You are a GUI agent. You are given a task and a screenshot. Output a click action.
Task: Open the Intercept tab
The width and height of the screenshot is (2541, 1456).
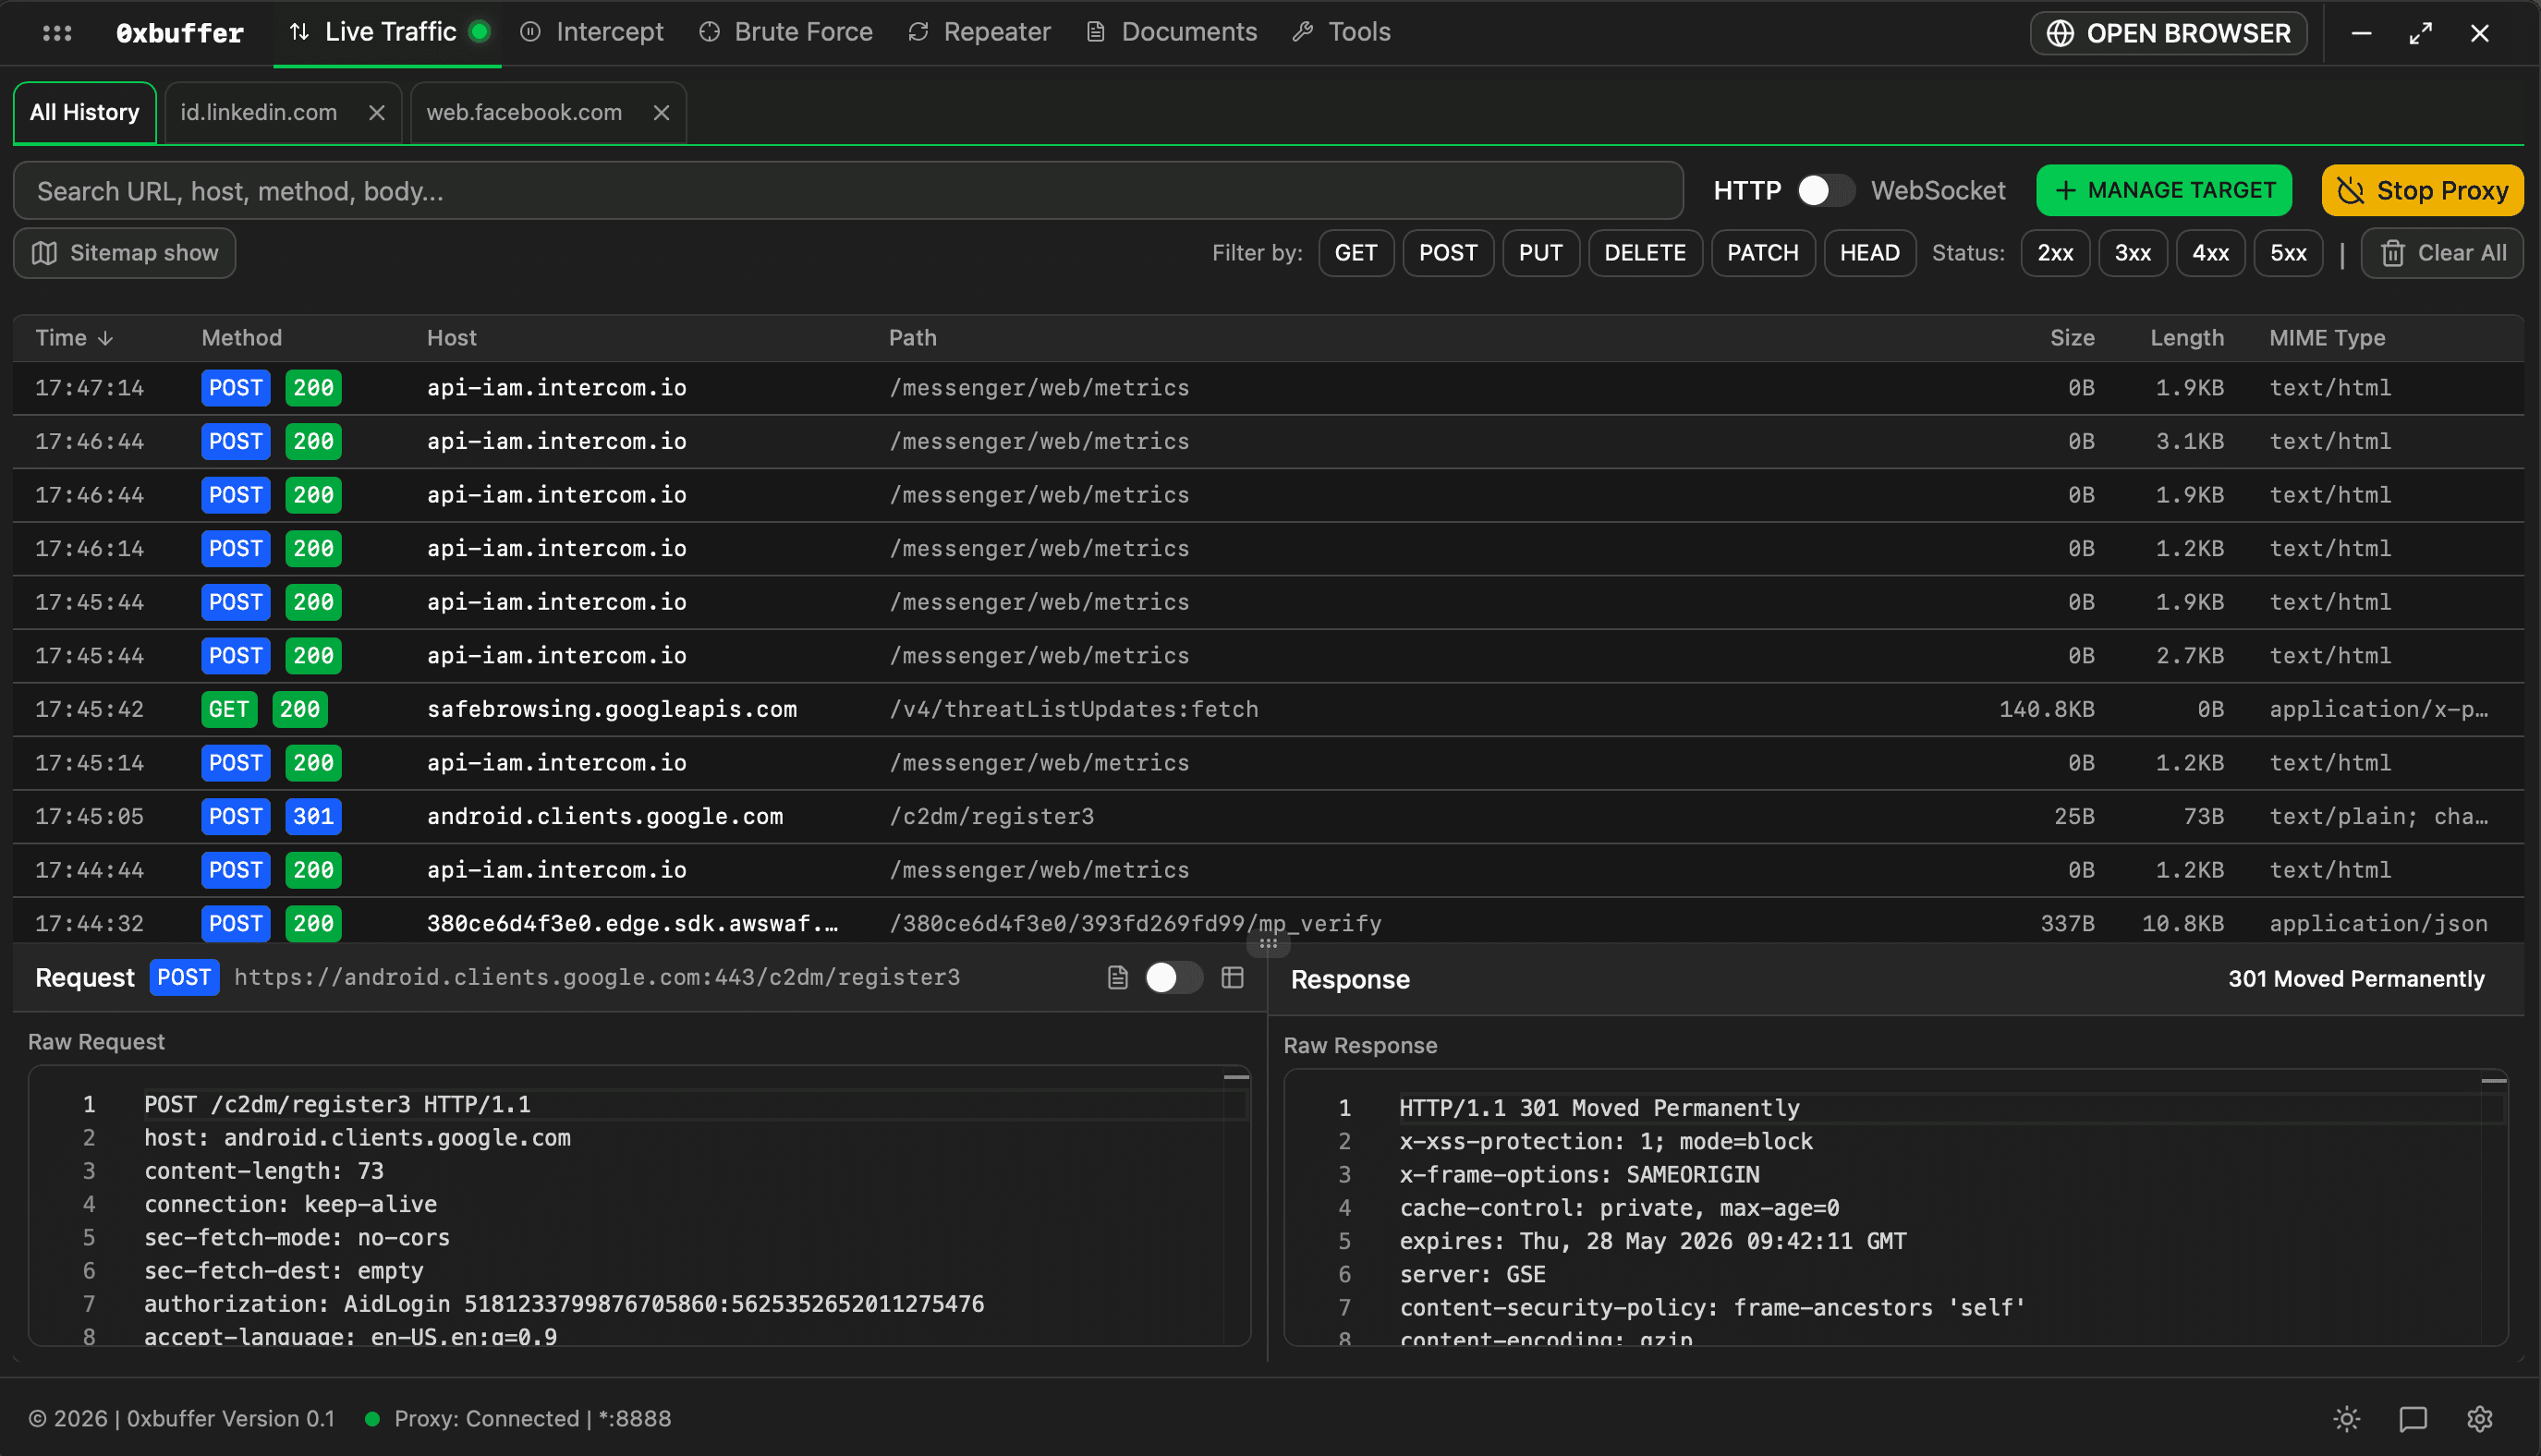click(591, 33)
